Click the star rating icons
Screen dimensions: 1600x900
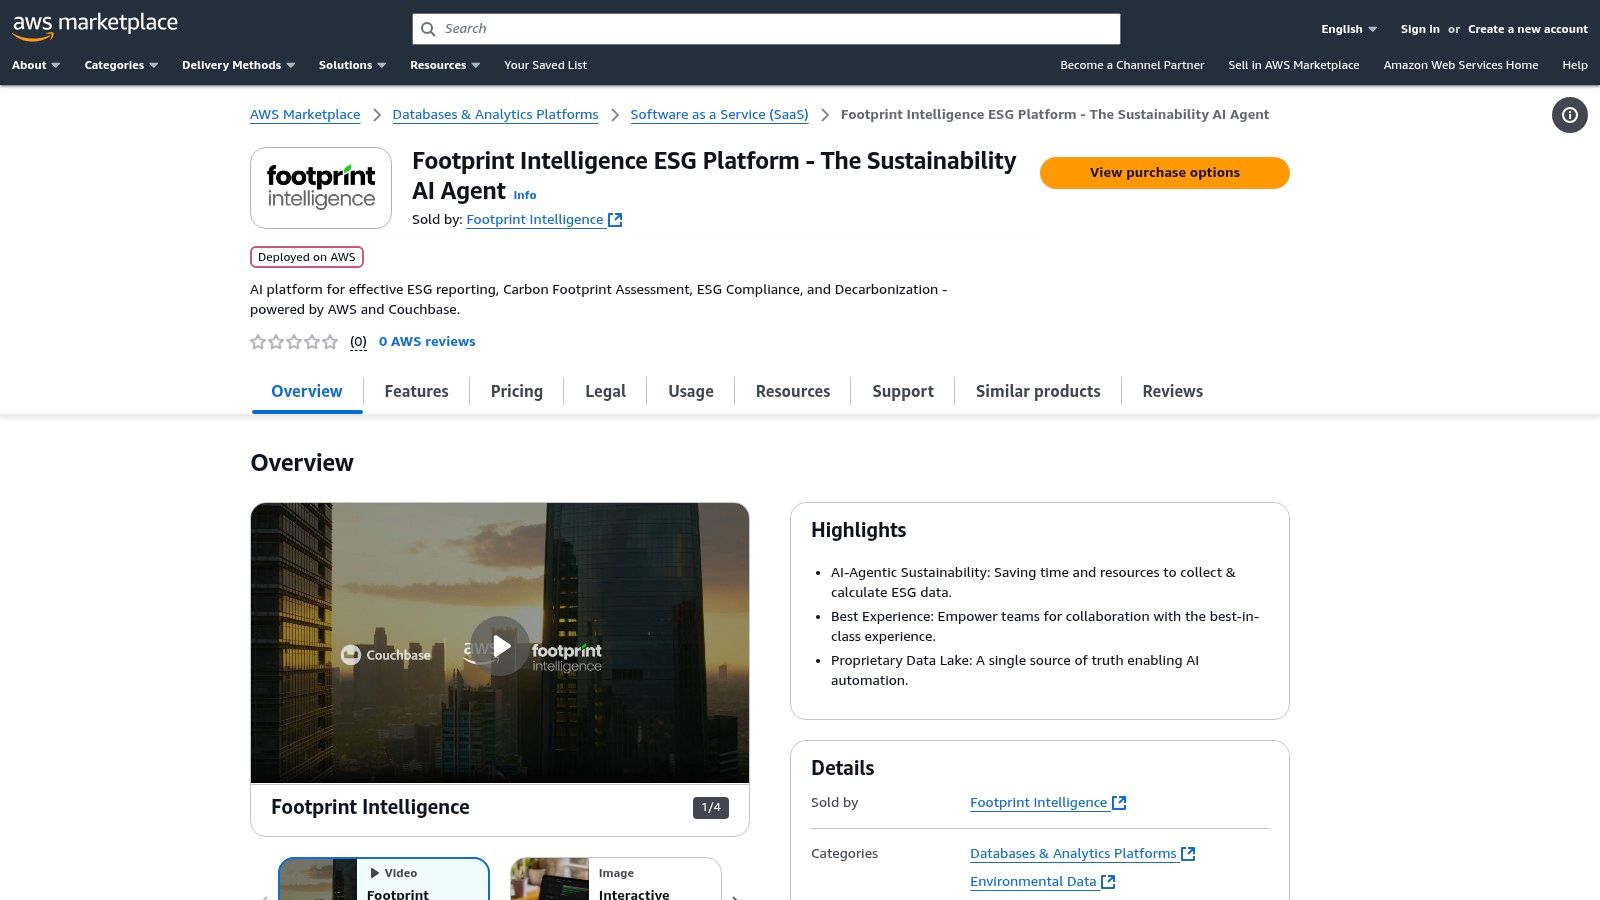[294, 342]
